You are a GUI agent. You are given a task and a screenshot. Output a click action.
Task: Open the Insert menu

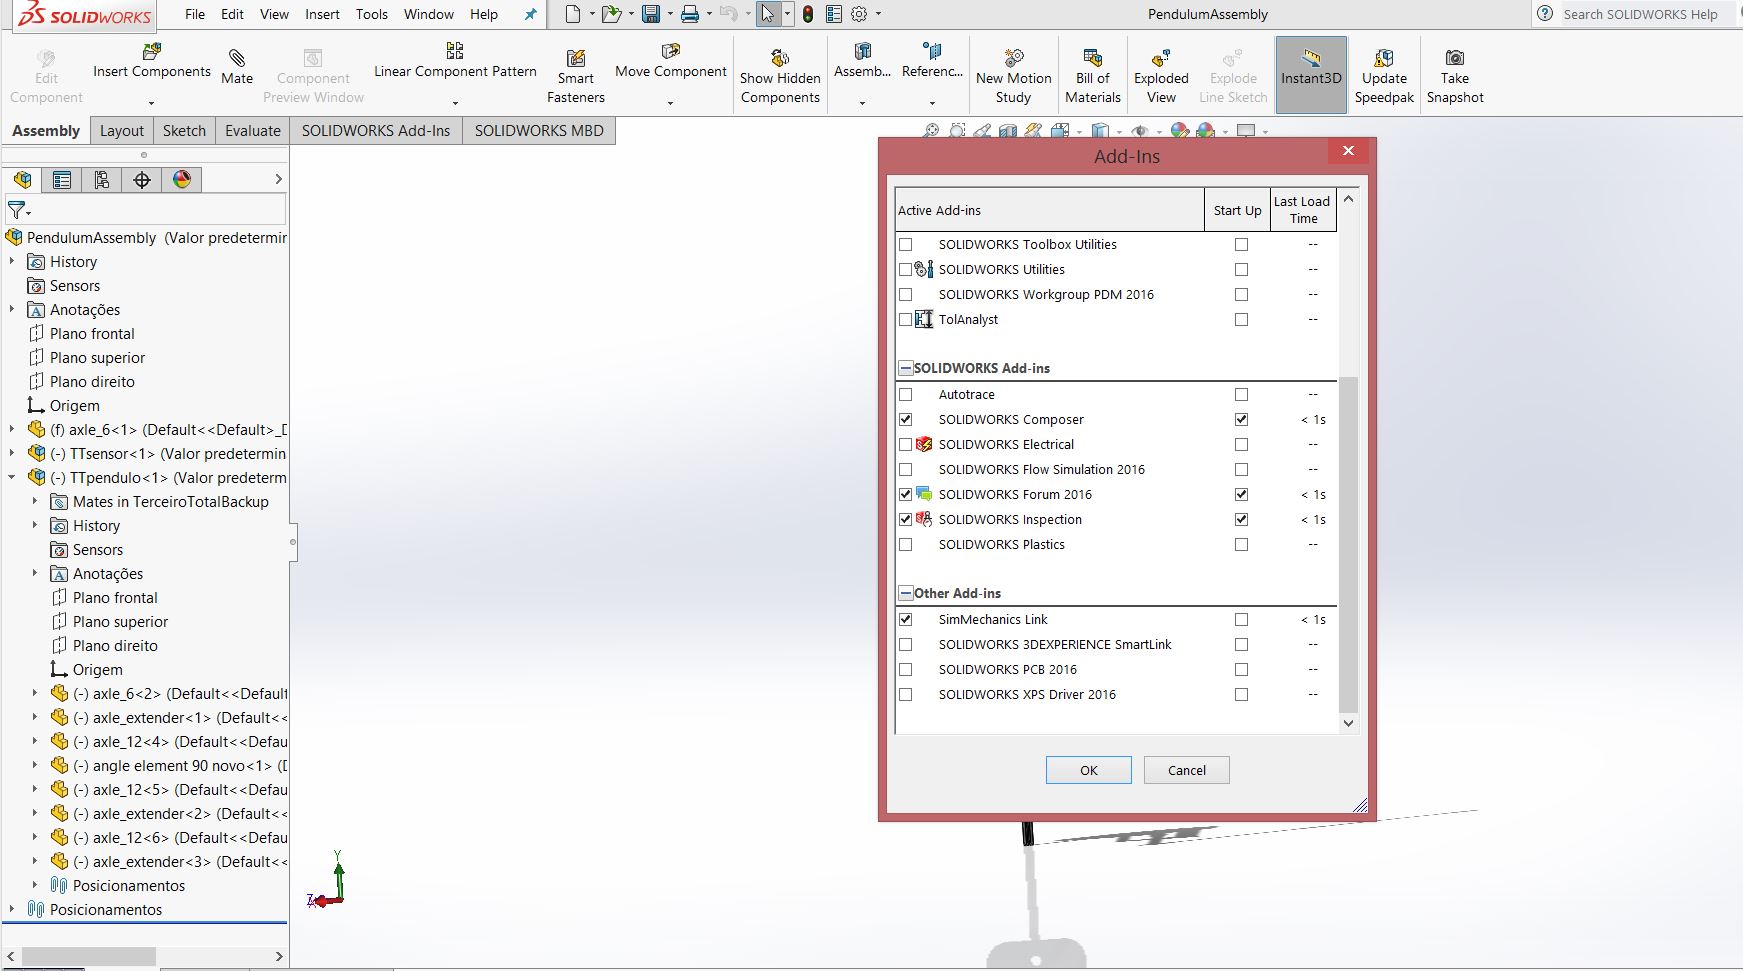tap(322, 14)
